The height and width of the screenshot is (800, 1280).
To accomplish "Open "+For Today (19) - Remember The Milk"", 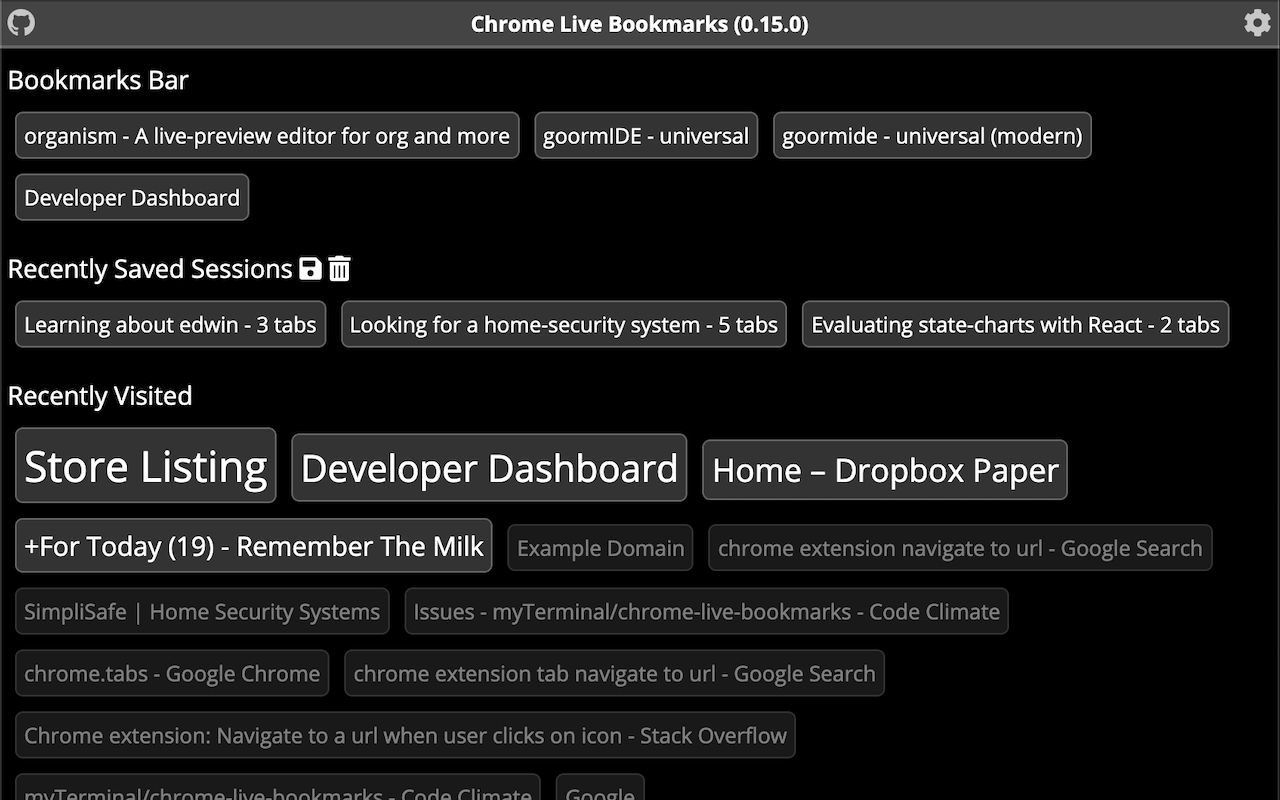I will point(252,546).
